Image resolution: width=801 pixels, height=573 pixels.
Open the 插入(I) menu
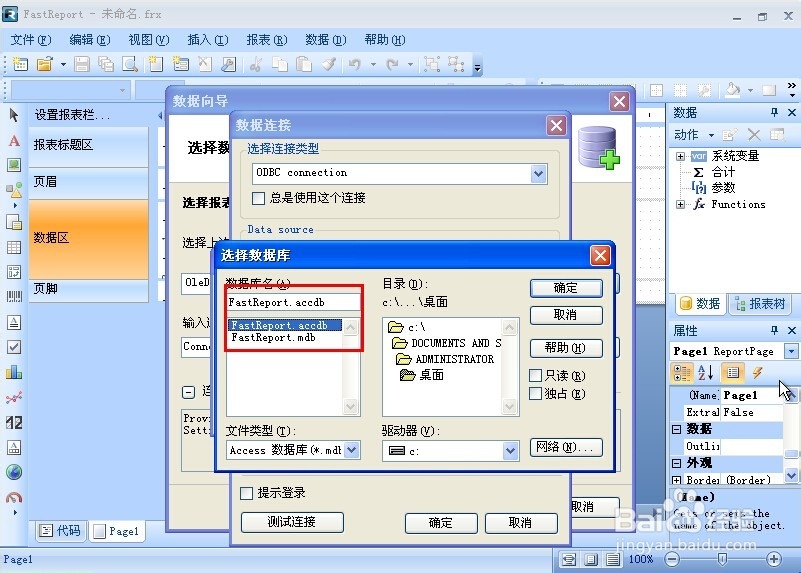tap(207, 40)
